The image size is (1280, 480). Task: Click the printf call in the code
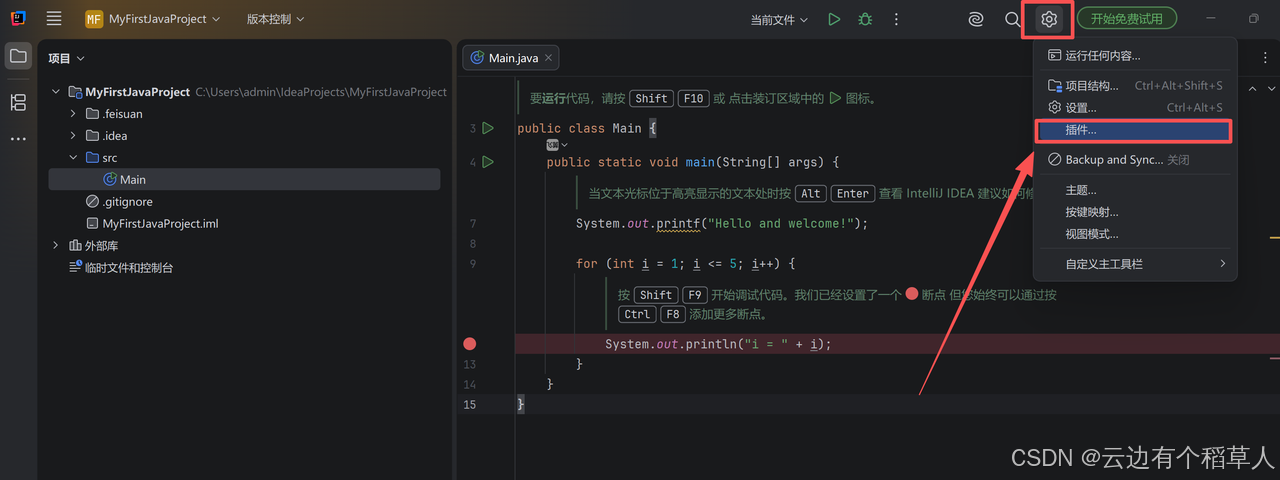[x=678, y=223]
